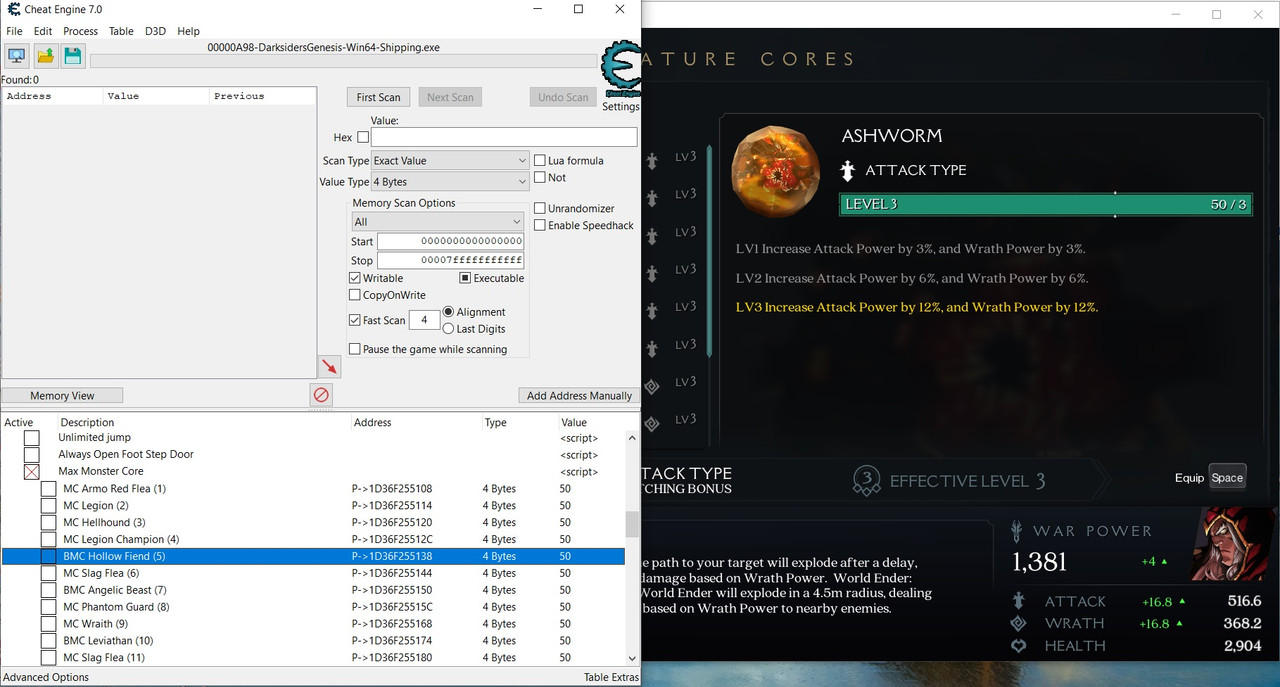Click Add Address Manually button
Image resolution: width=1280 pixels, height=687 pixels.
[579, 395]
